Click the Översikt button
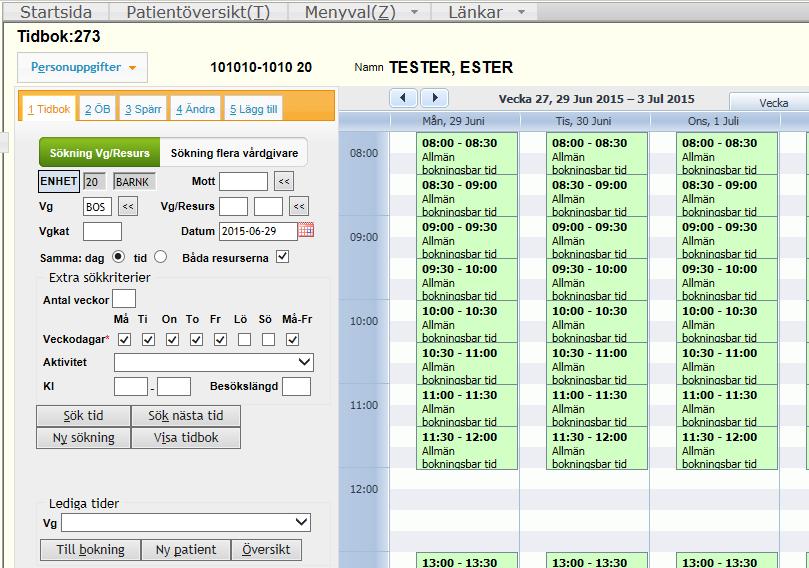809x568 pixels. click(x=266, y=549)
